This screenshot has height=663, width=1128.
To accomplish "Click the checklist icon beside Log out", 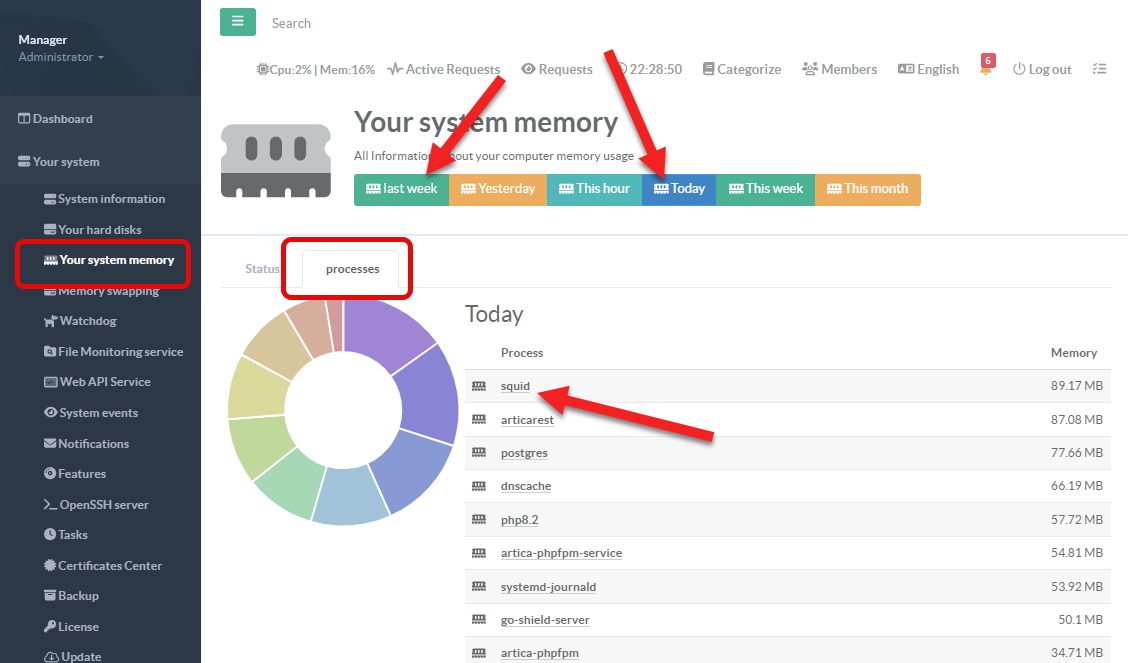I will point(1099,69).
